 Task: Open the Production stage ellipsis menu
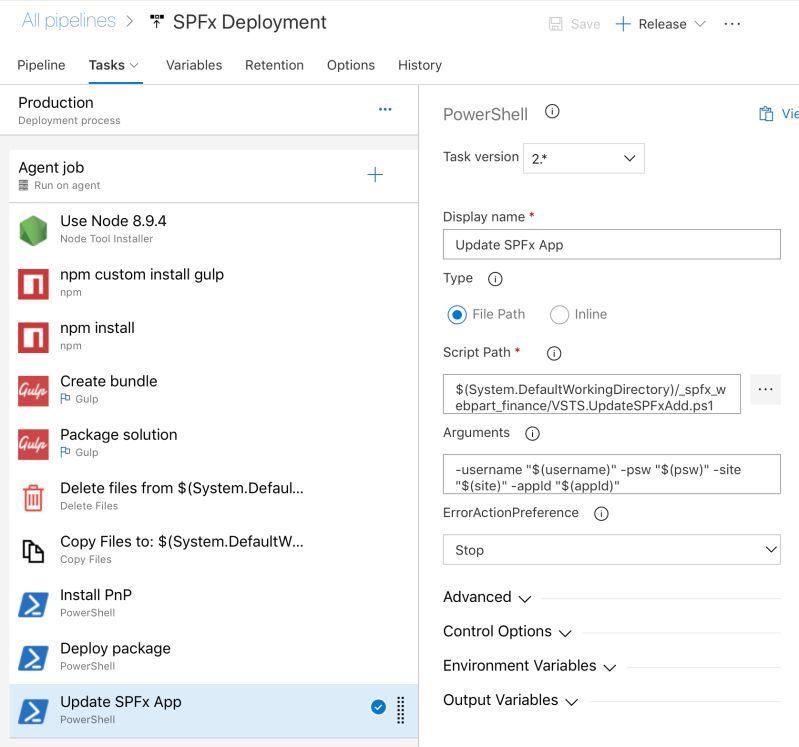pos(385,109)
